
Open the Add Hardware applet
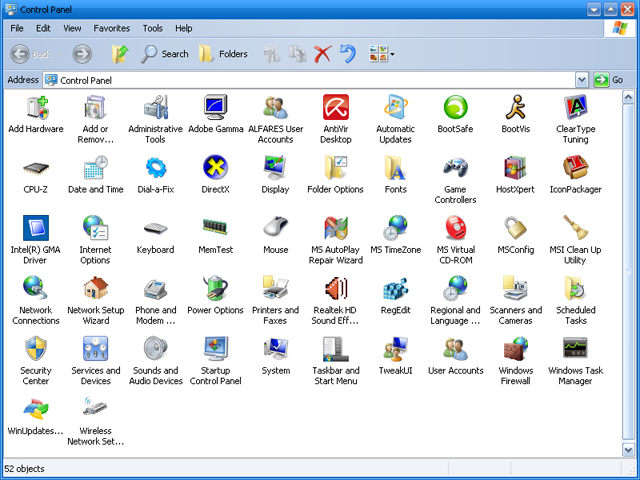point(36,114)
